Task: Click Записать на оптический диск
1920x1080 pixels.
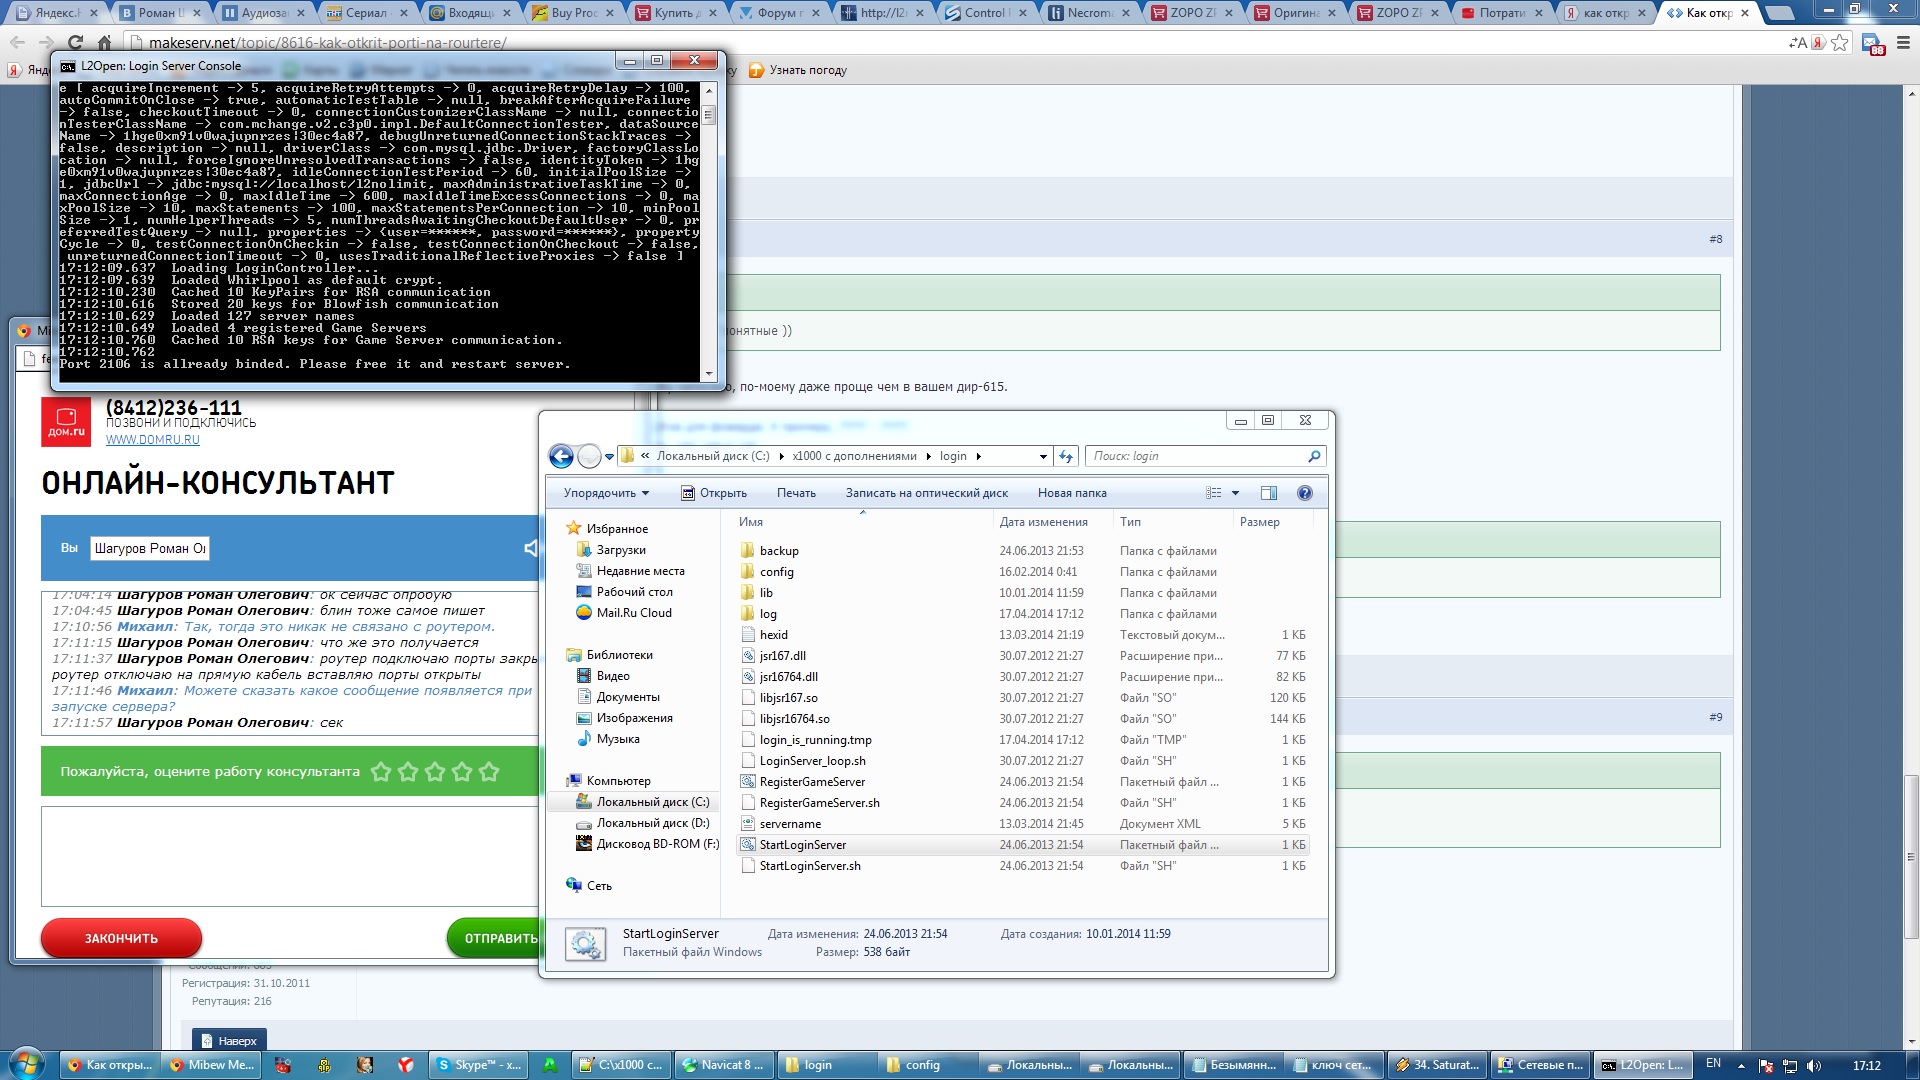Action: click(x=927, y=493)
